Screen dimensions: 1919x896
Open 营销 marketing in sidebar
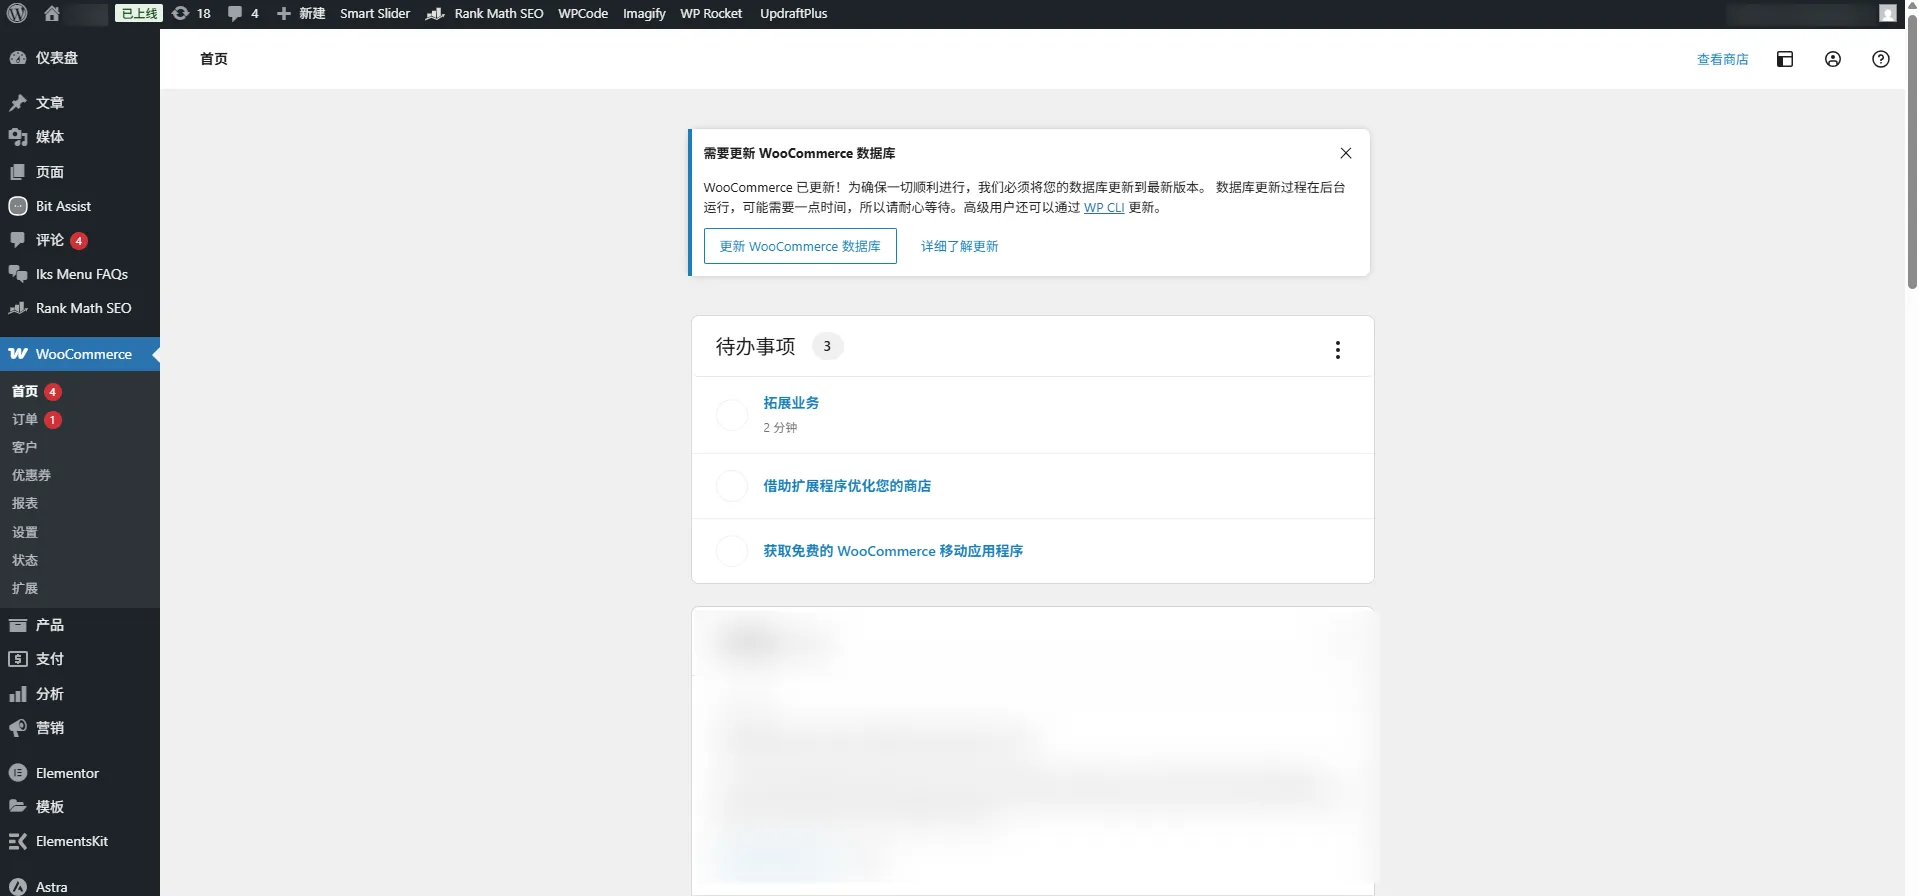click(80, 728)
